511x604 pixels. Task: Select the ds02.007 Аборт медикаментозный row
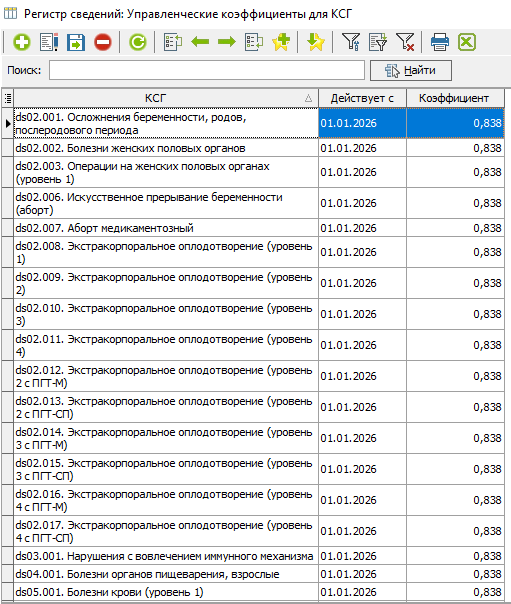(x=253, y=228)
